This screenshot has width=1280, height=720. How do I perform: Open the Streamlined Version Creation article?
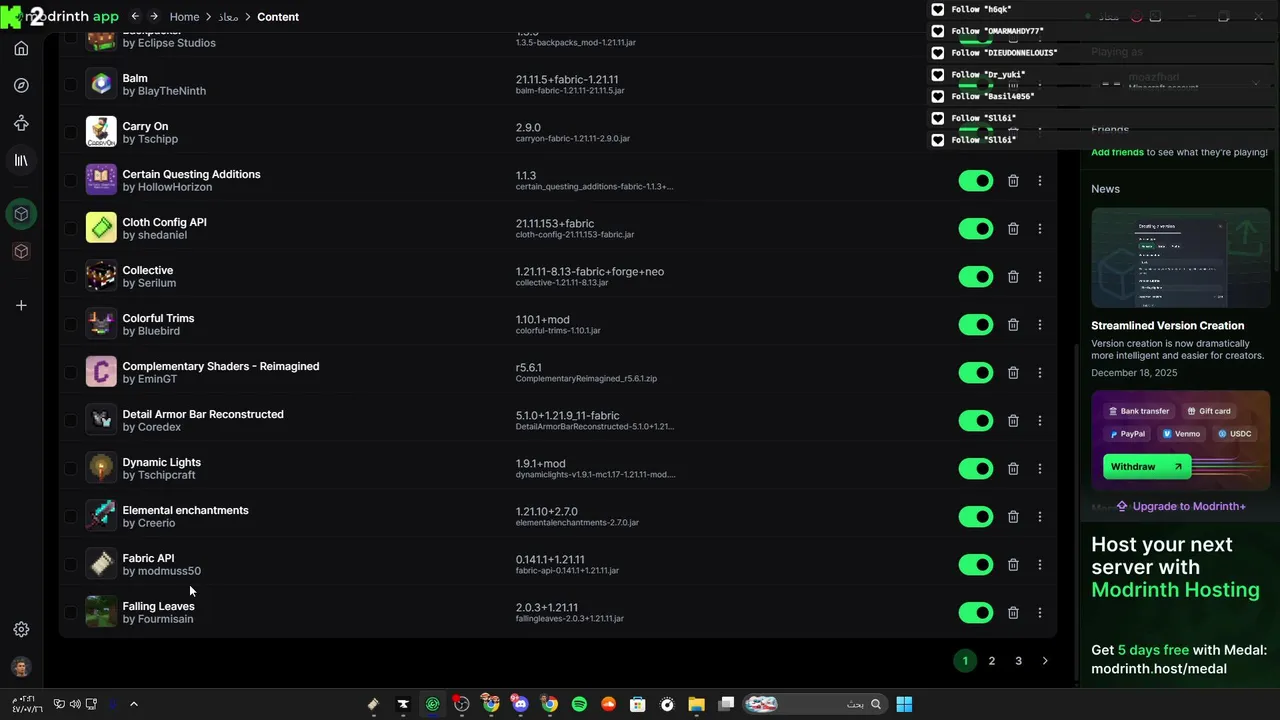point(1168,325)
